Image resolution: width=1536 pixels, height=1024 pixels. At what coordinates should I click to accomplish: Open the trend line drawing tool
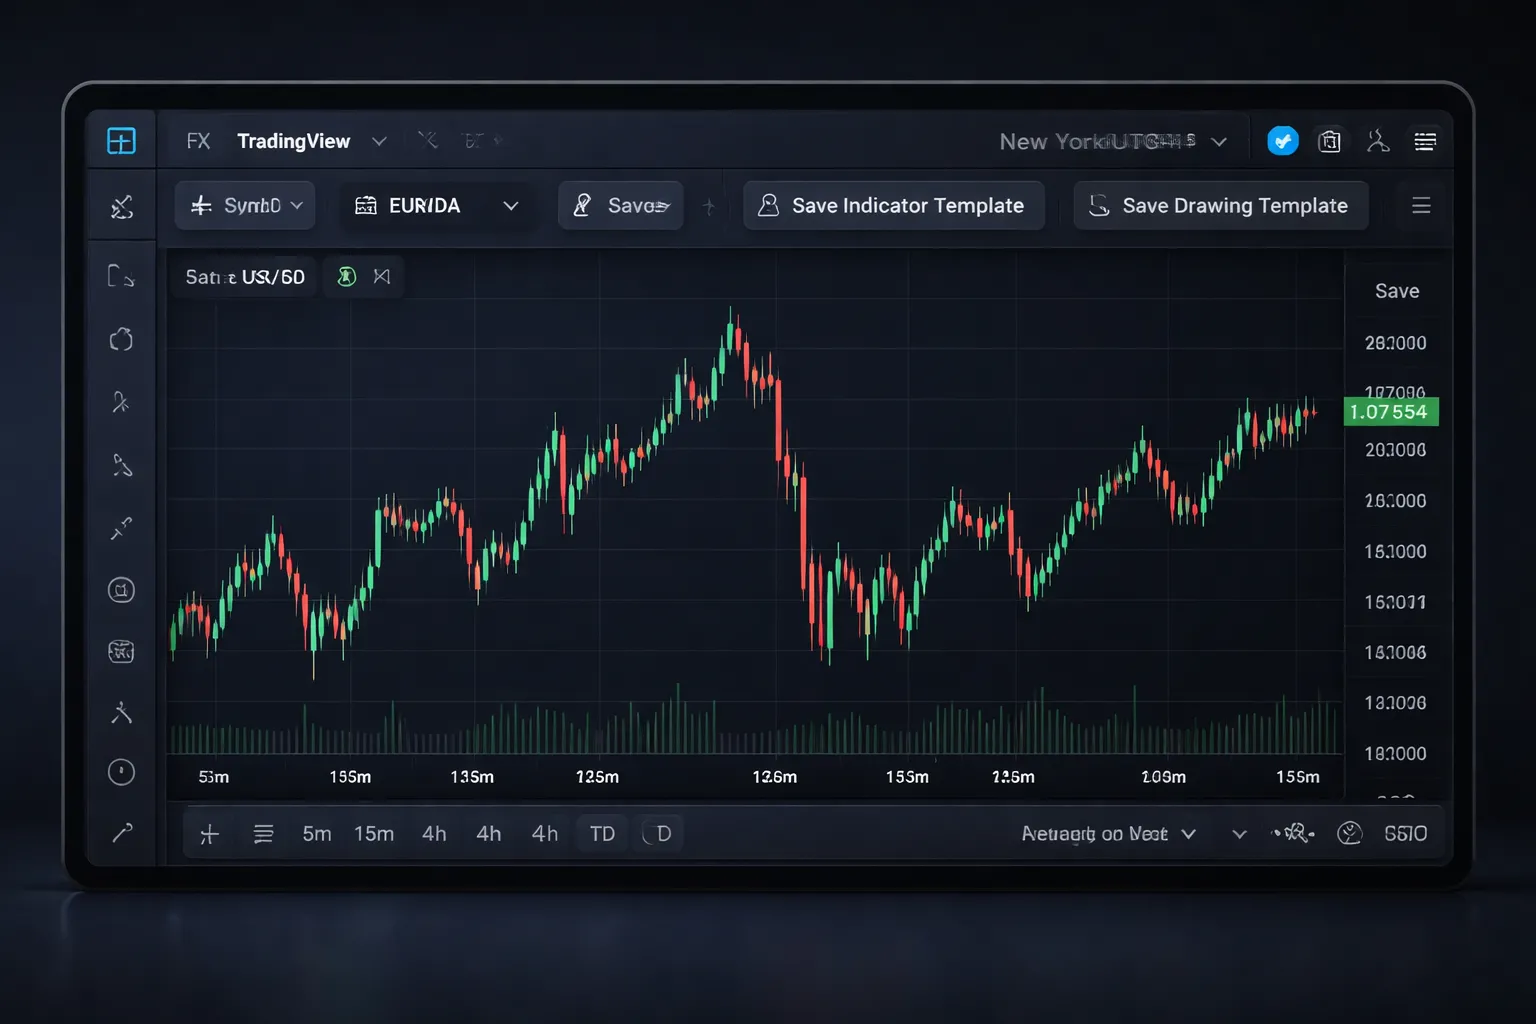coord(121,276)
